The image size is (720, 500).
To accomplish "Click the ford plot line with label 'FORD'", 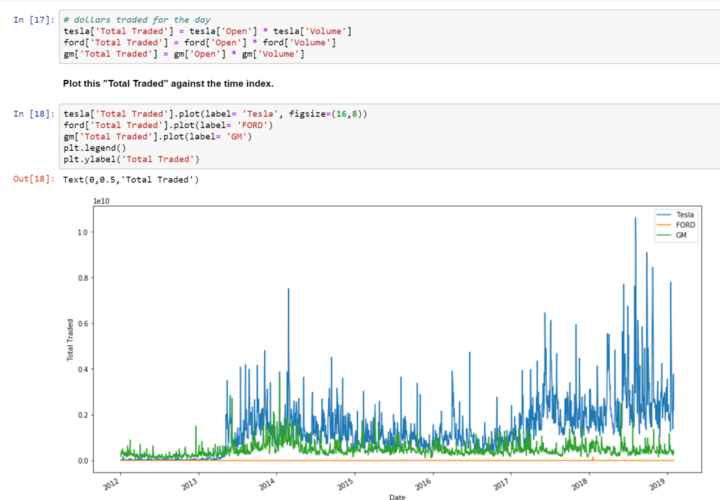I will point(168,125).
